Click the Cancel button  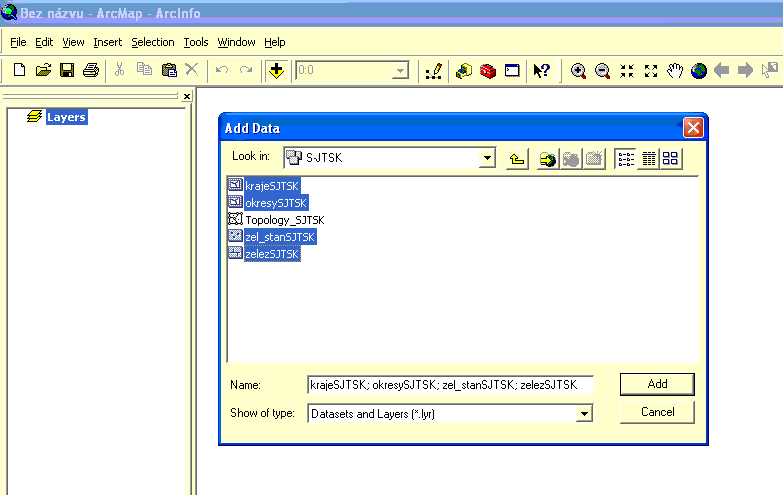657,412
